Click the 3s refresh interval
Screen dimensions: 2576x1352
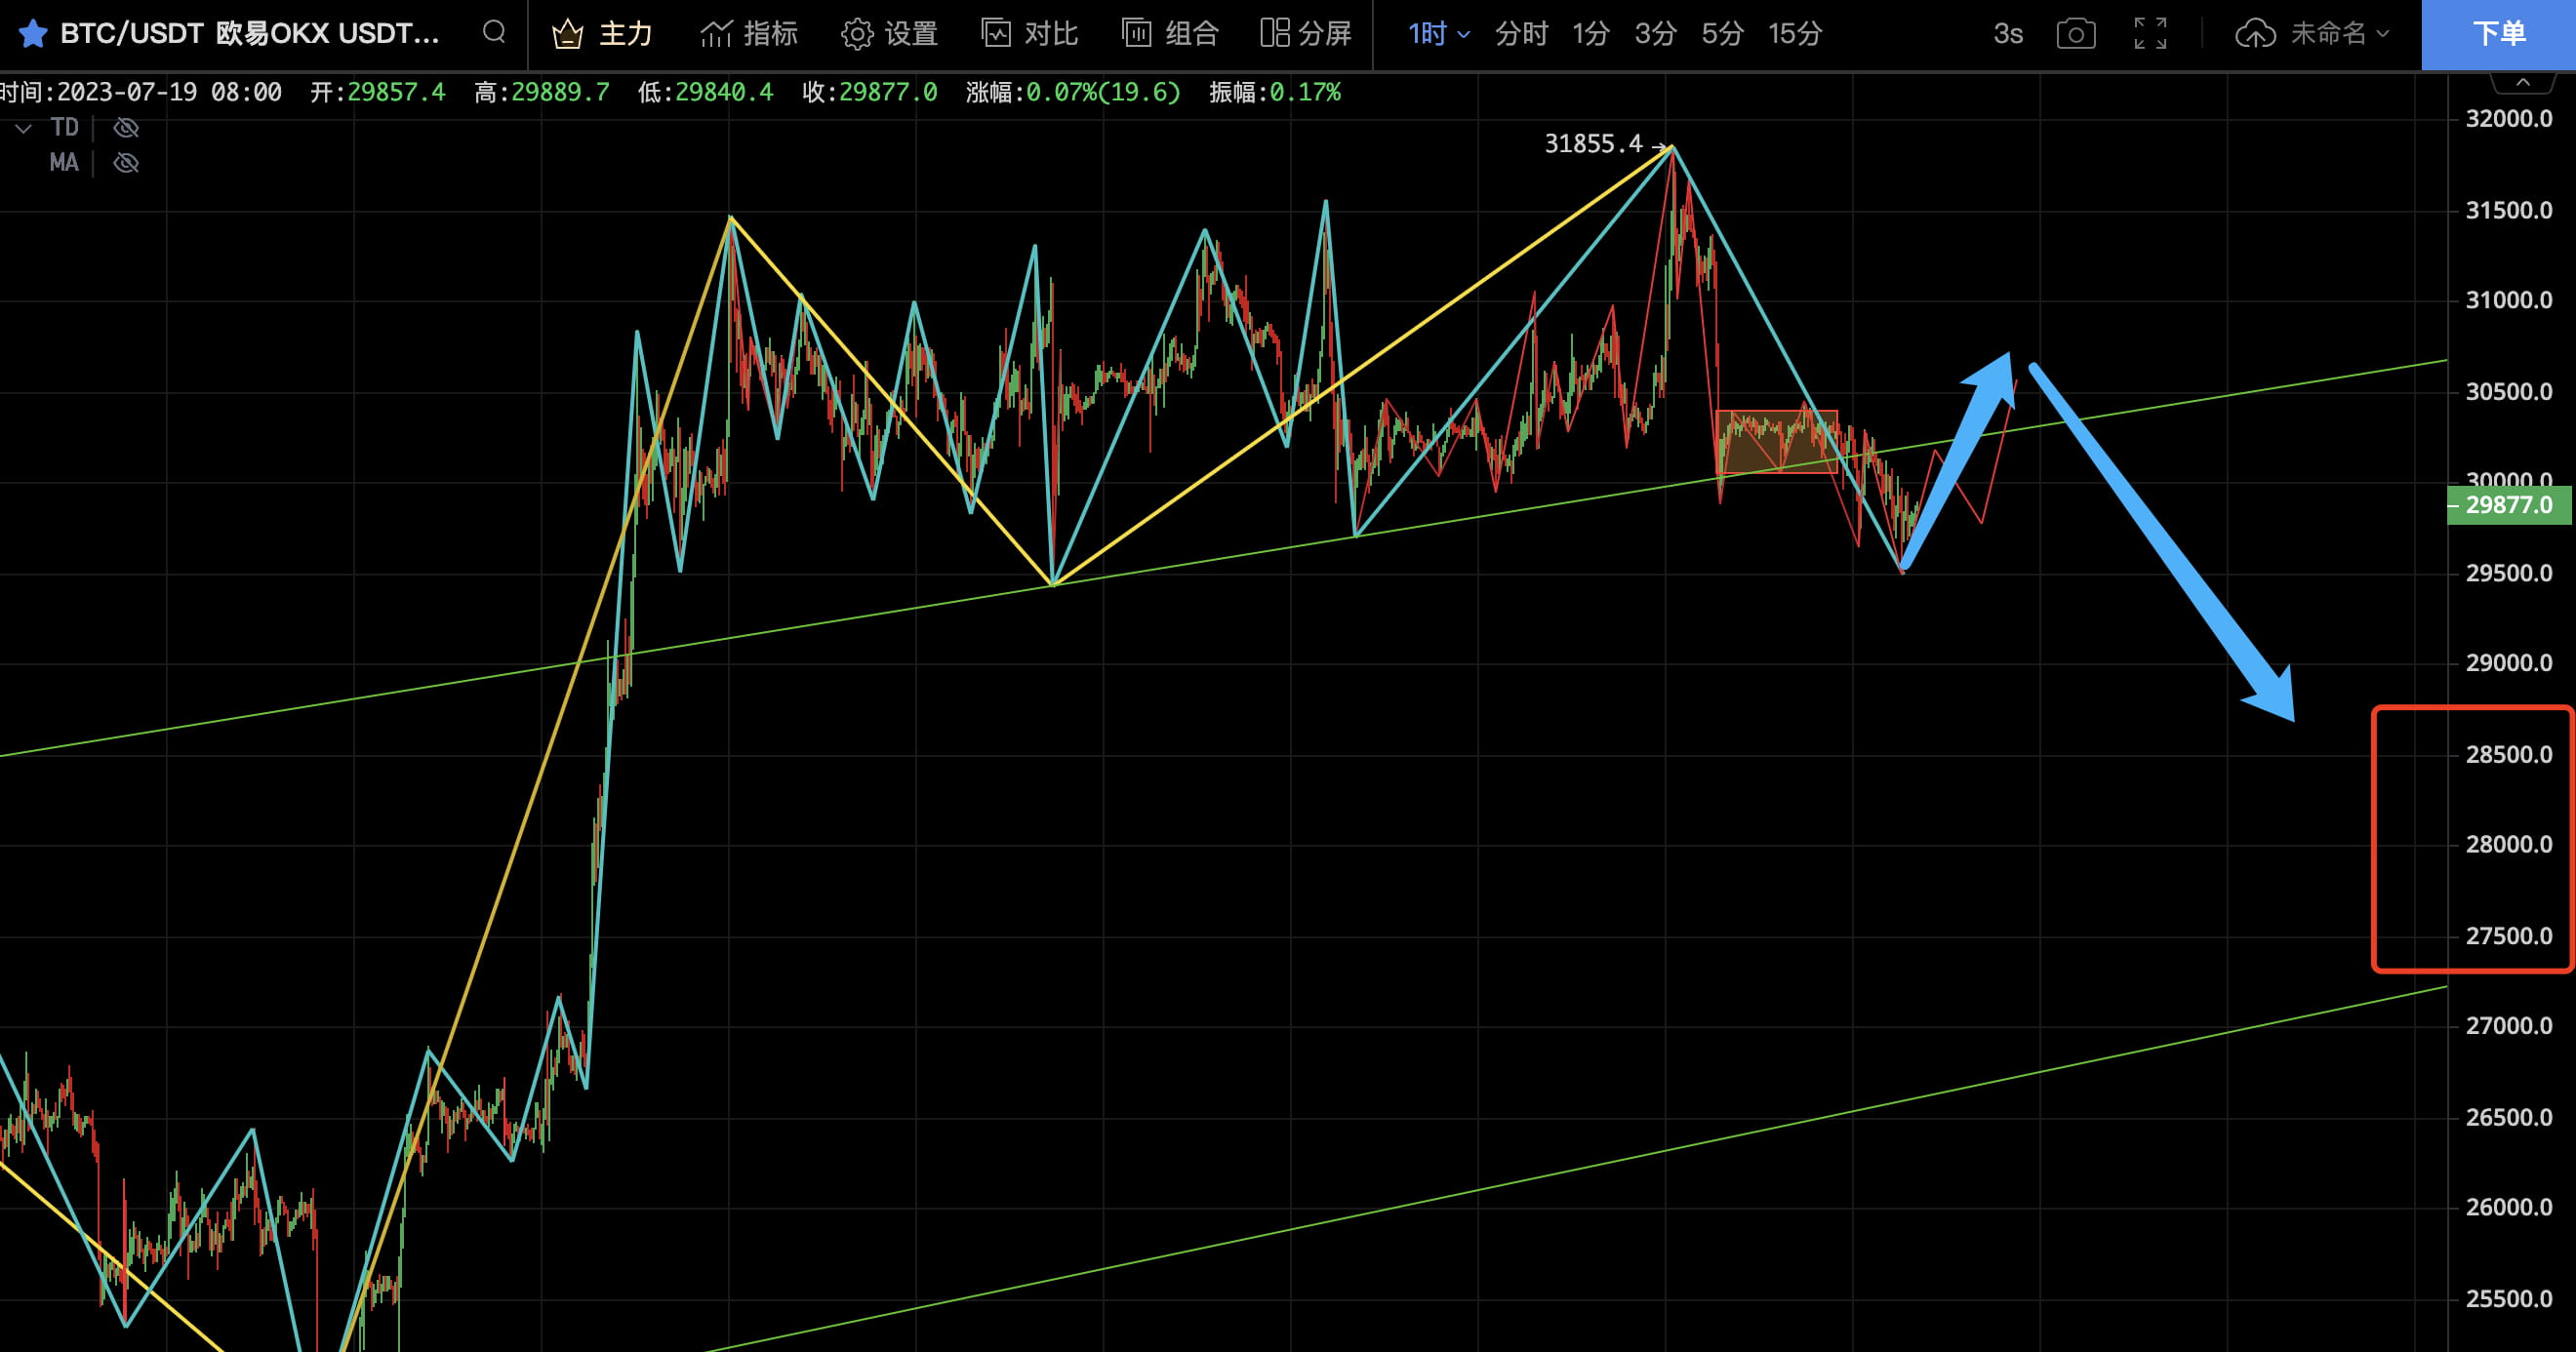coord(2008,34)
